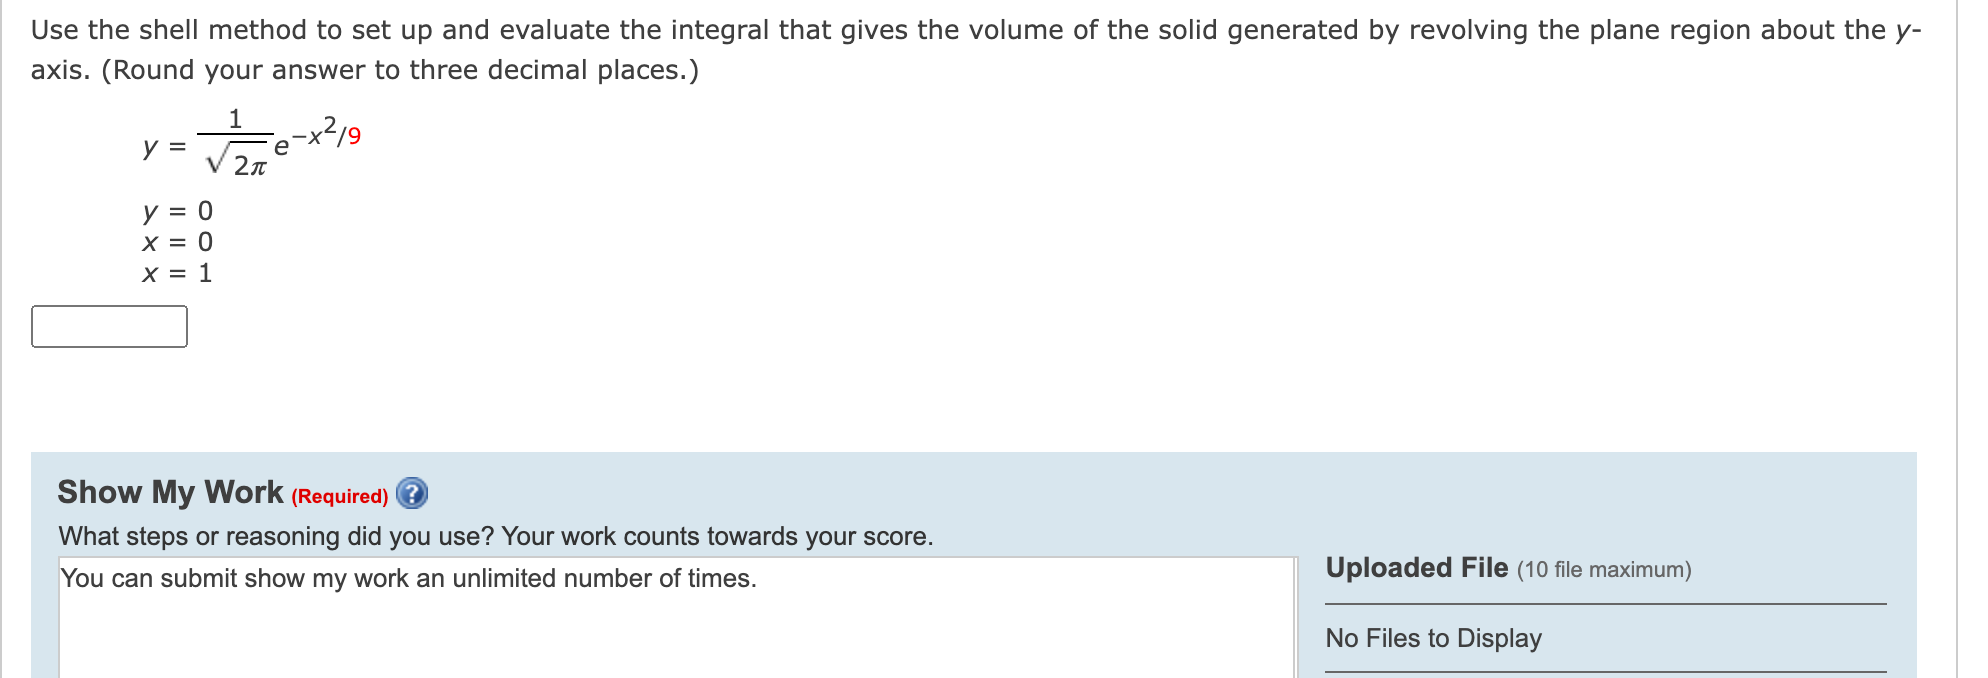1988x678 pixels.
Task: Click the placeholder text about unlimited submissions
Action: tap(408, 577)
